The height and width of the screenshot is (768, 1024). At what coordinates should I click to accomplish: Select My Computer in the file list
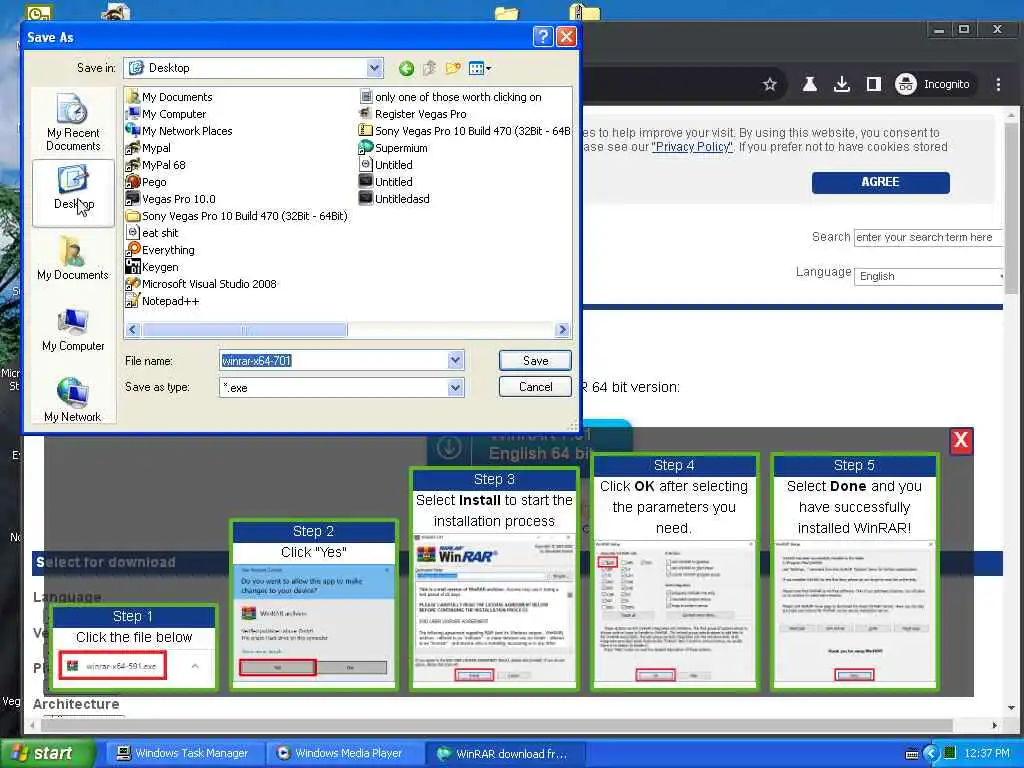click(x=167, y=114)
